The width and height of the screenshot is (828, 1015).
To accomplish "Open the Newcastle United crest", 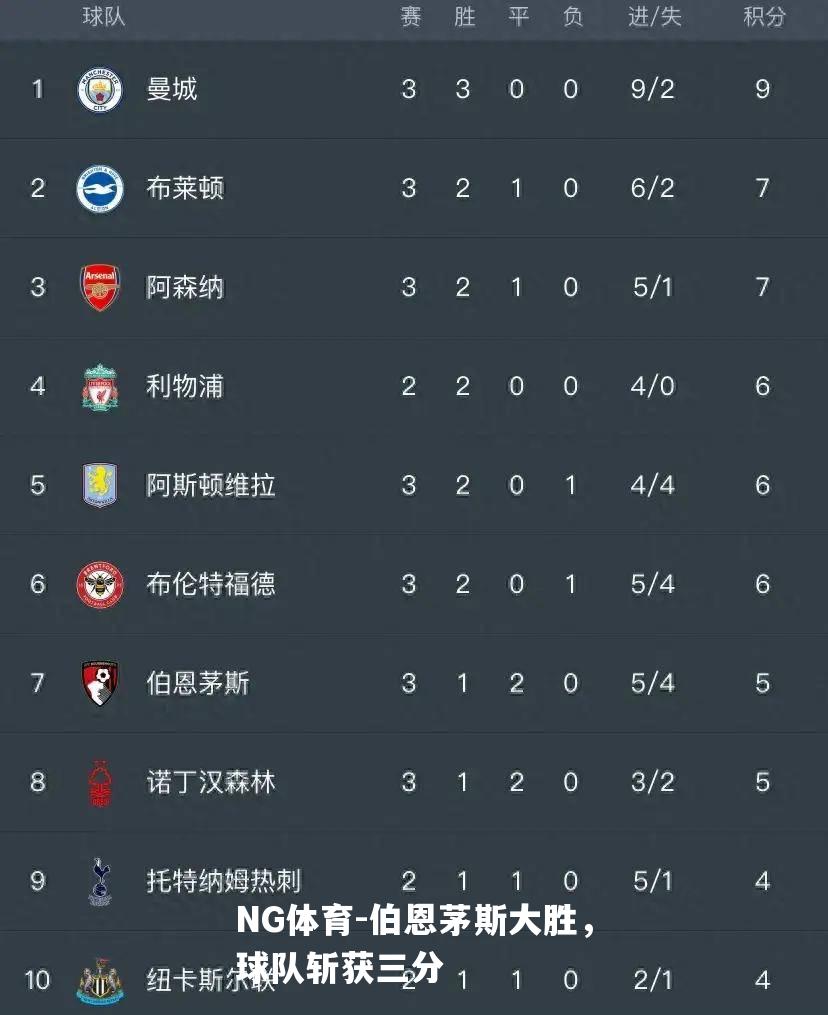I will tap(100, 981).
